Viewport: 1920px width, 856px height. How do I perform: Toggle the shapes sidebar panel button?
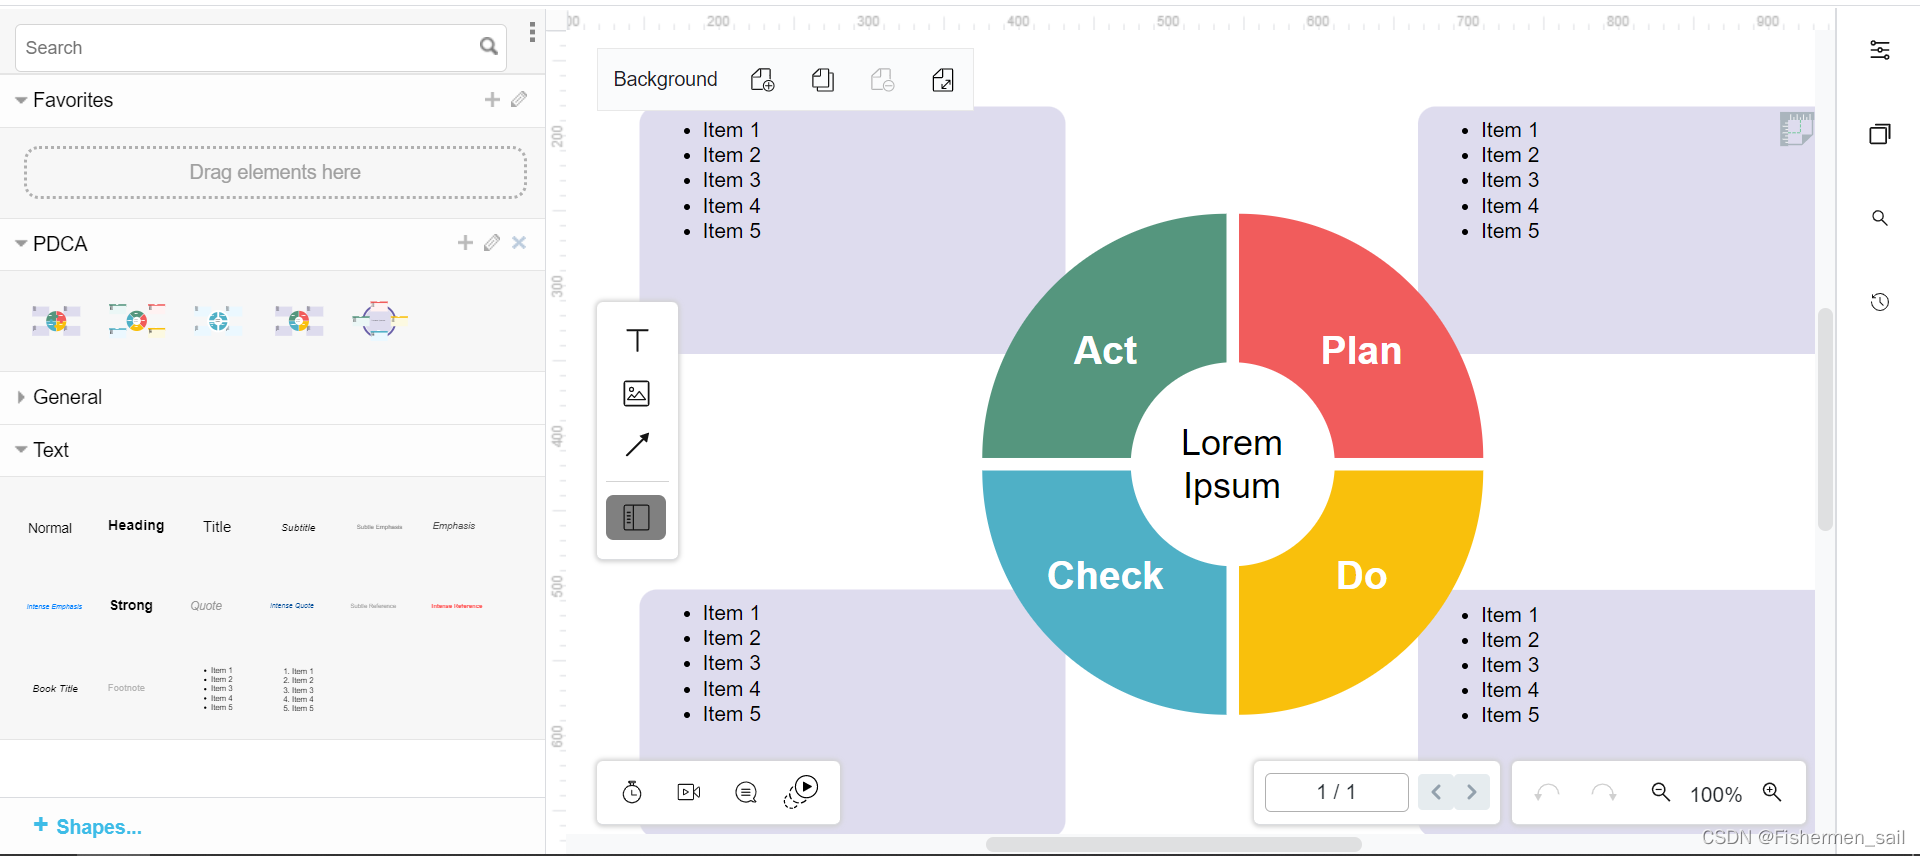636,517
